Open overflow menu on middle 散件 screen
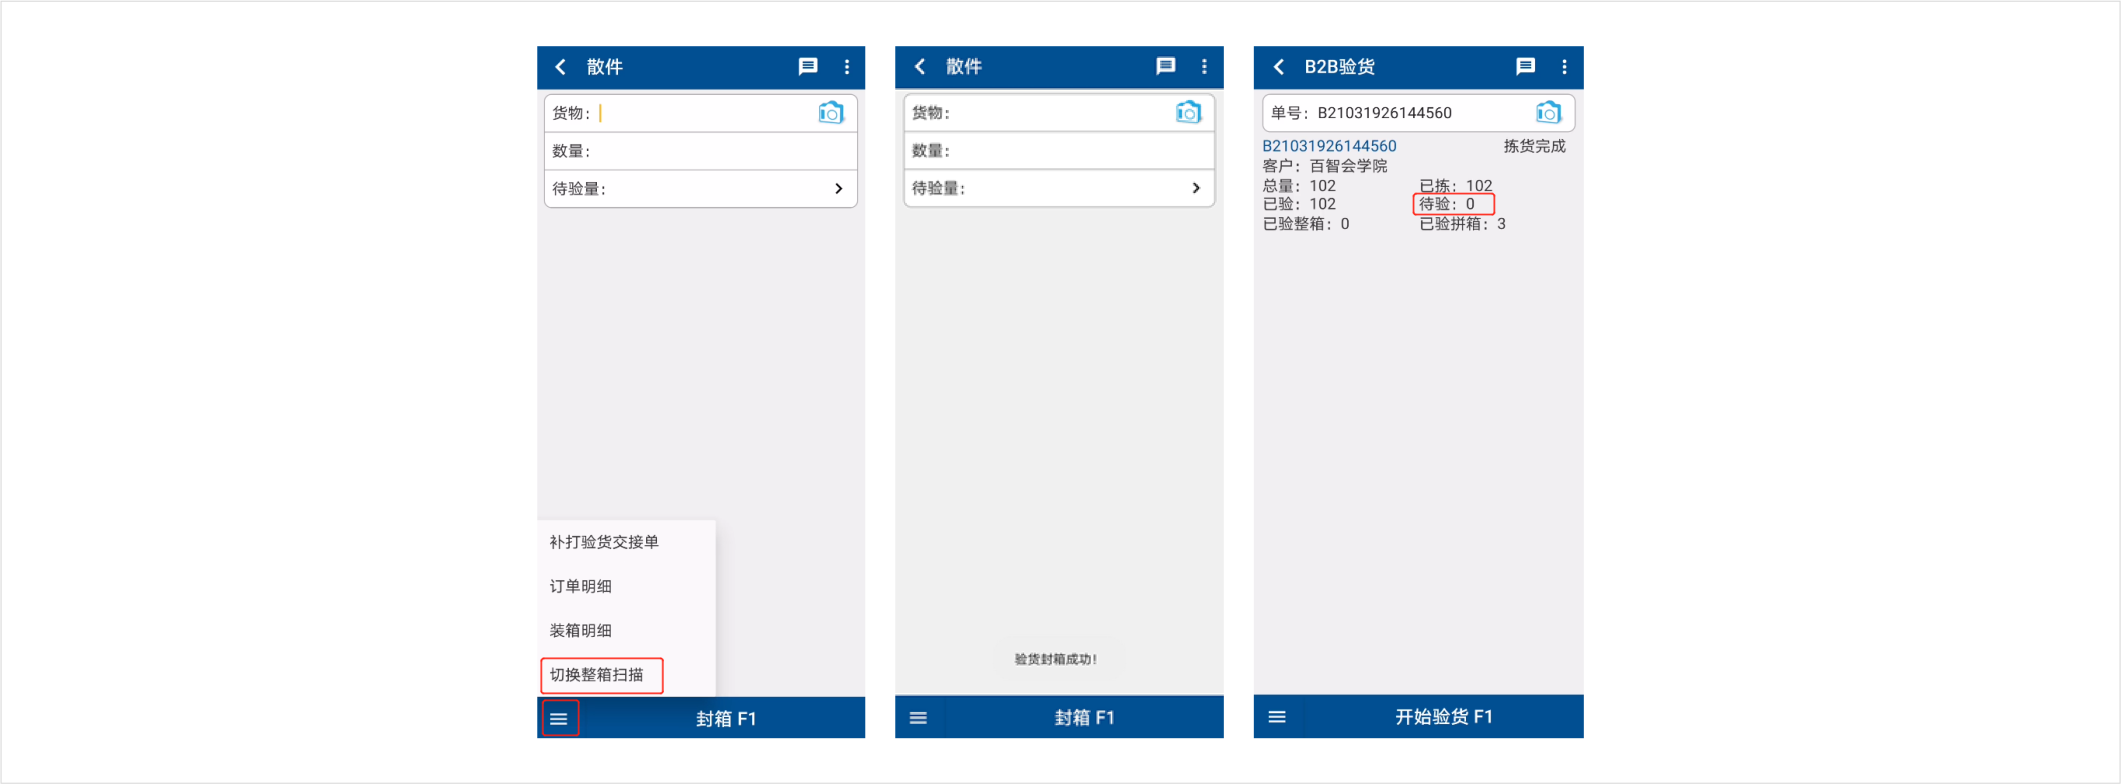This screenshot has width=2121, height=784. pos(1204,67)
